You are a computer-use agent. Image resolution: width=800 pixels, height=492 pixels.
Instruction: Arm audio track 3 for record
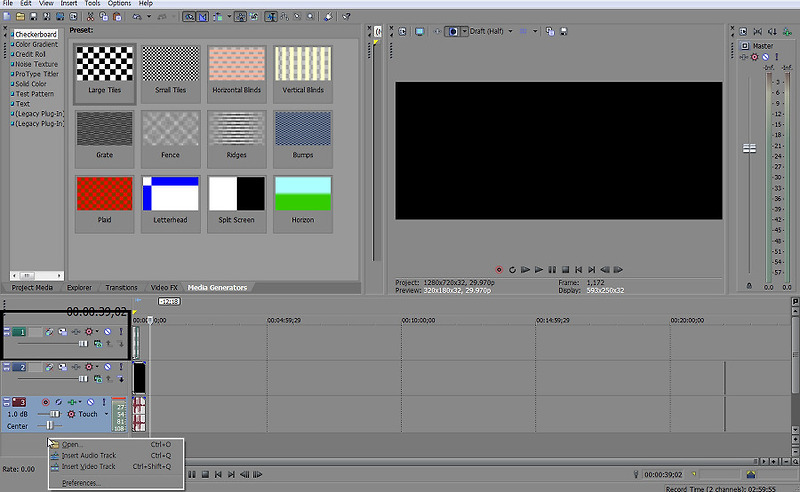click(x=45, y=402)
